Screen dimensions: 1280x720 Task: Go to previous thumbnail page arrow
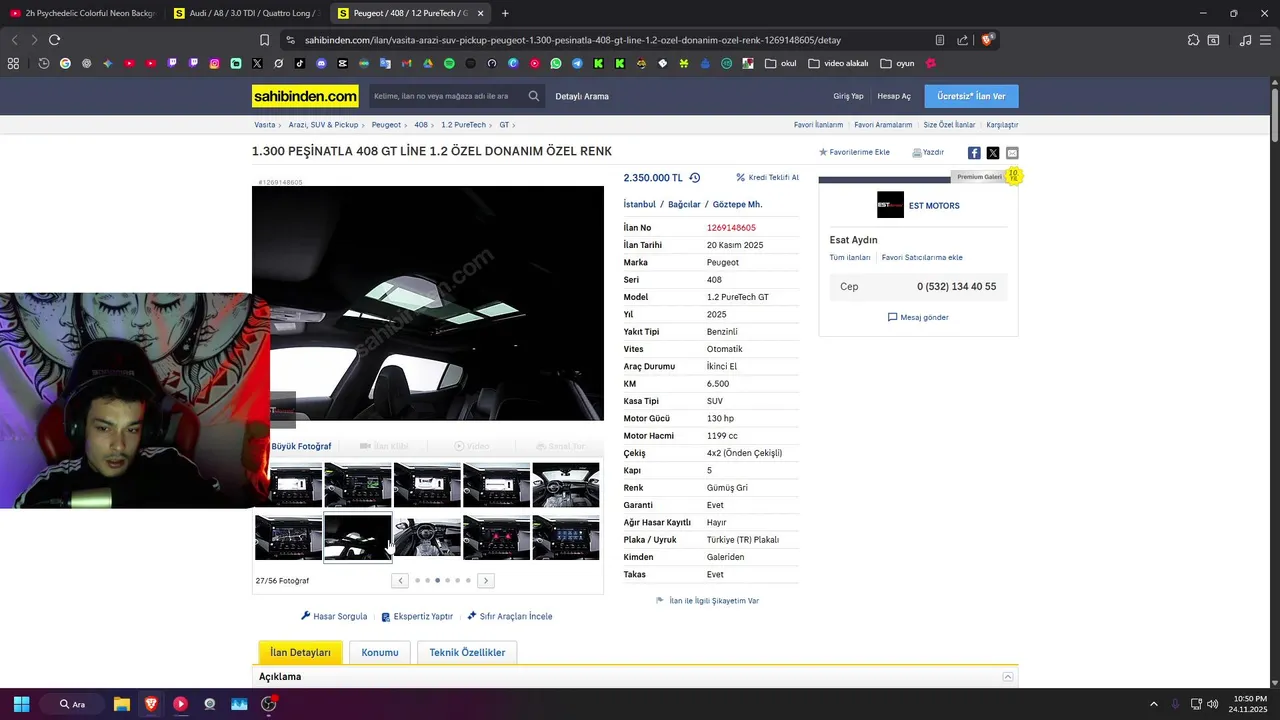pyautogui.click(x=400, y=580)
